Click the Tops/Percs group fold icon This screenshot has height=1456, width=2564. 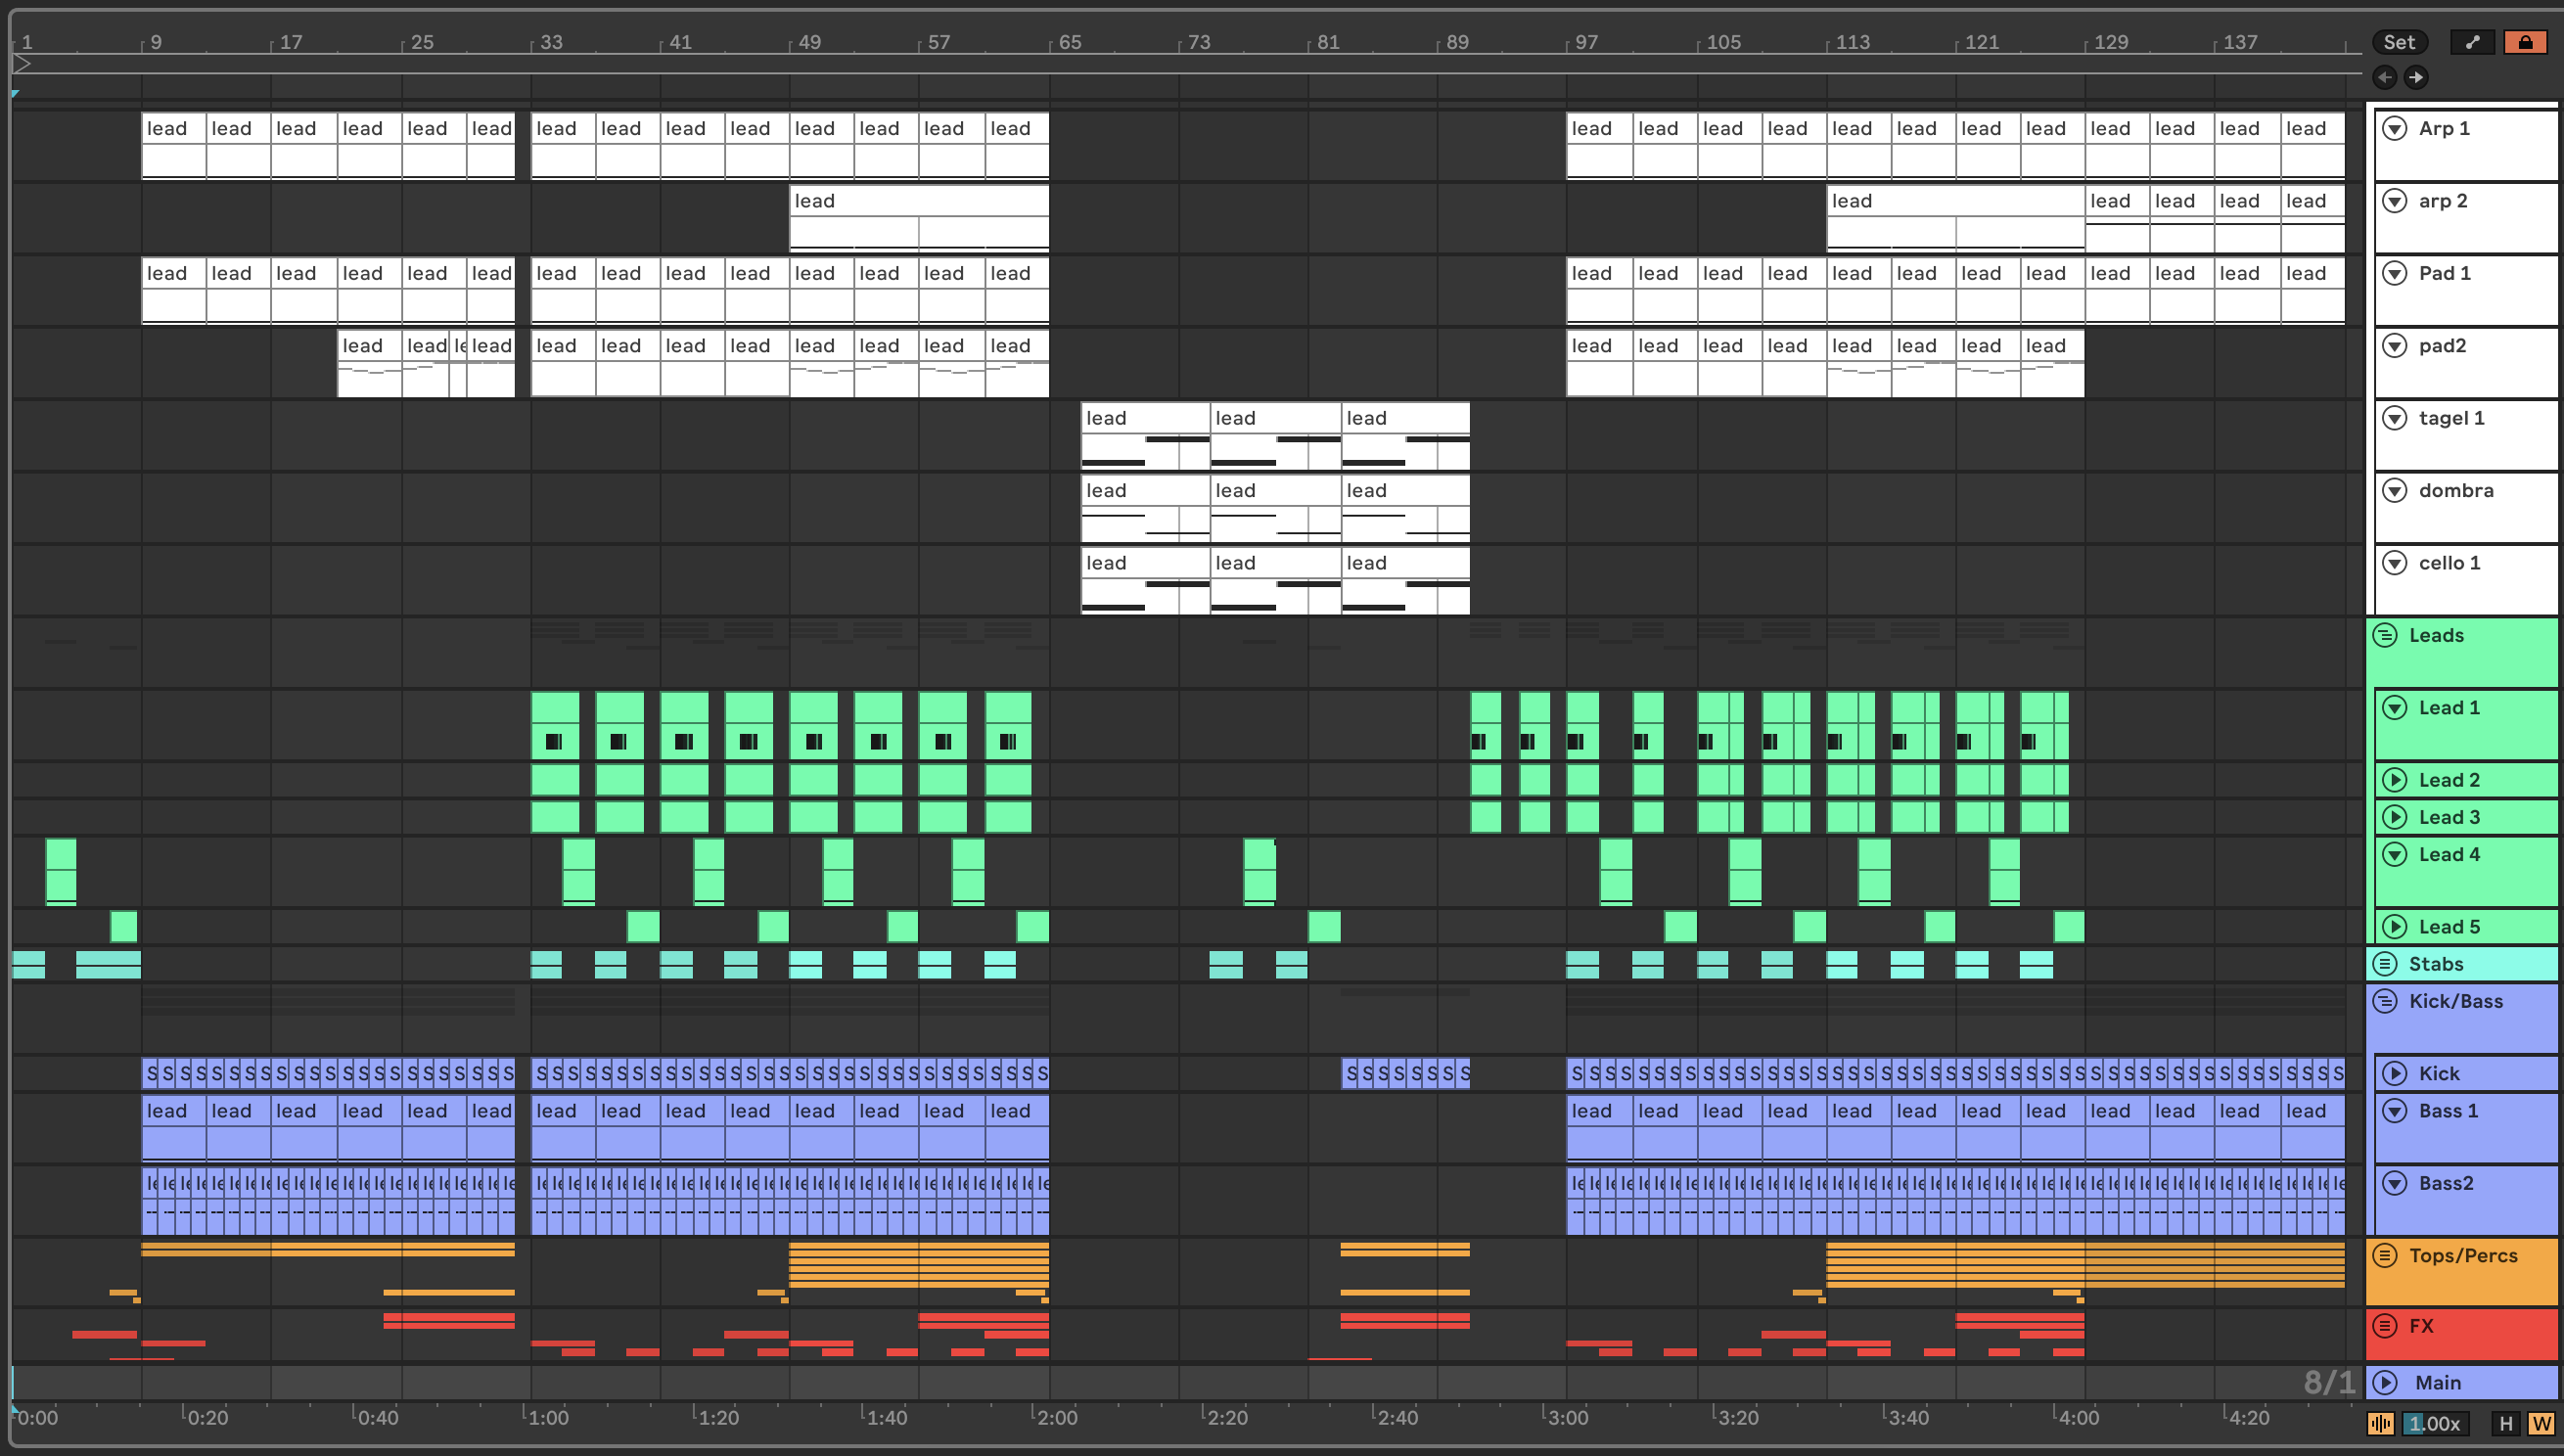(x=2385, y=1256)
